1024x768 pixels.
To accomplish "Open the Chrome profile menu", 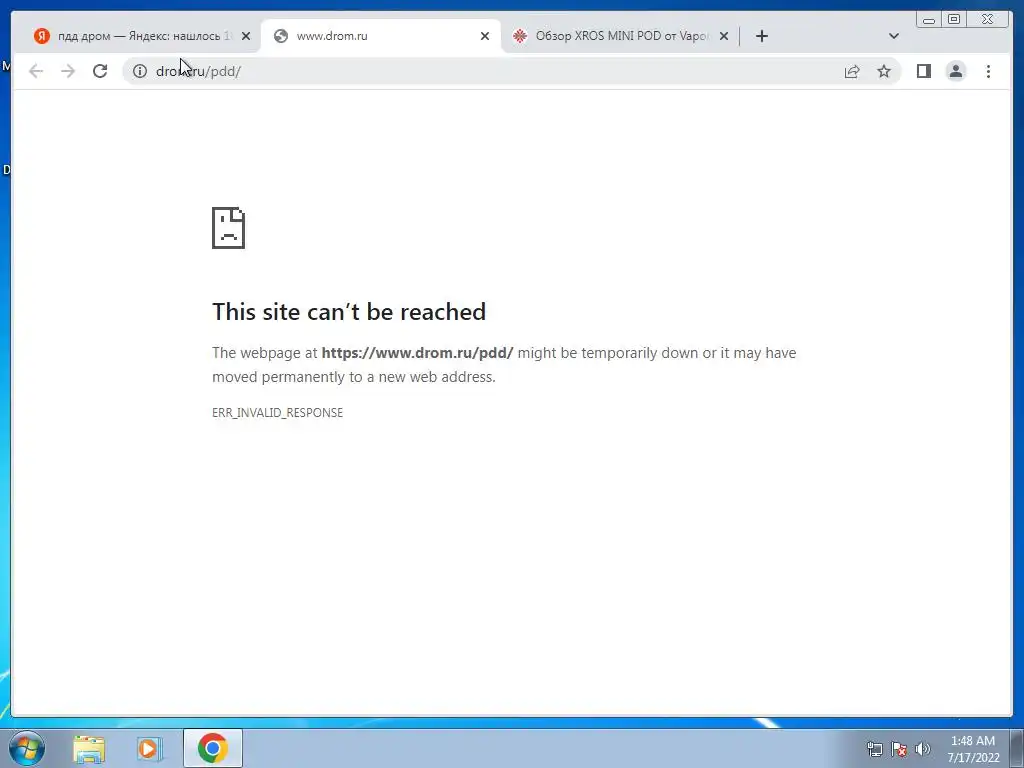I will point(955,71).
